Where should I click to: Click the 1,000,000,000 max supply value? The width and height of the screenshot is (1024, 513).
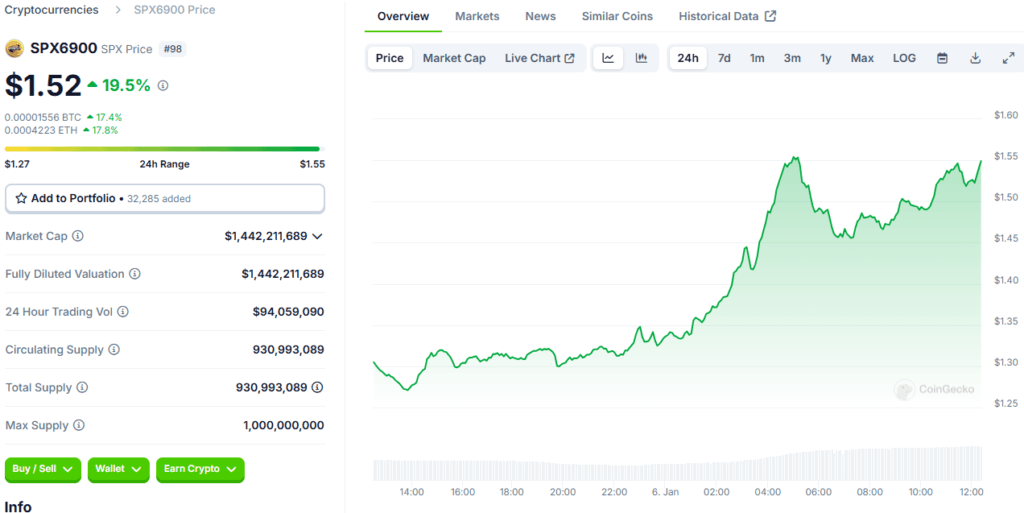(x=283, y=426)
